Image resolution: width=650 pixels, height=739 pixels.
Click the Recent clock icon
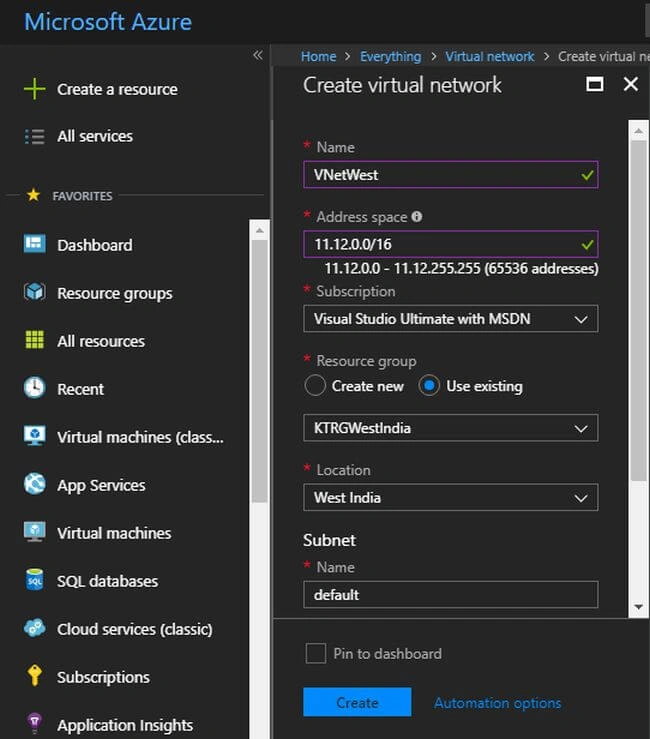pos(34,388)
